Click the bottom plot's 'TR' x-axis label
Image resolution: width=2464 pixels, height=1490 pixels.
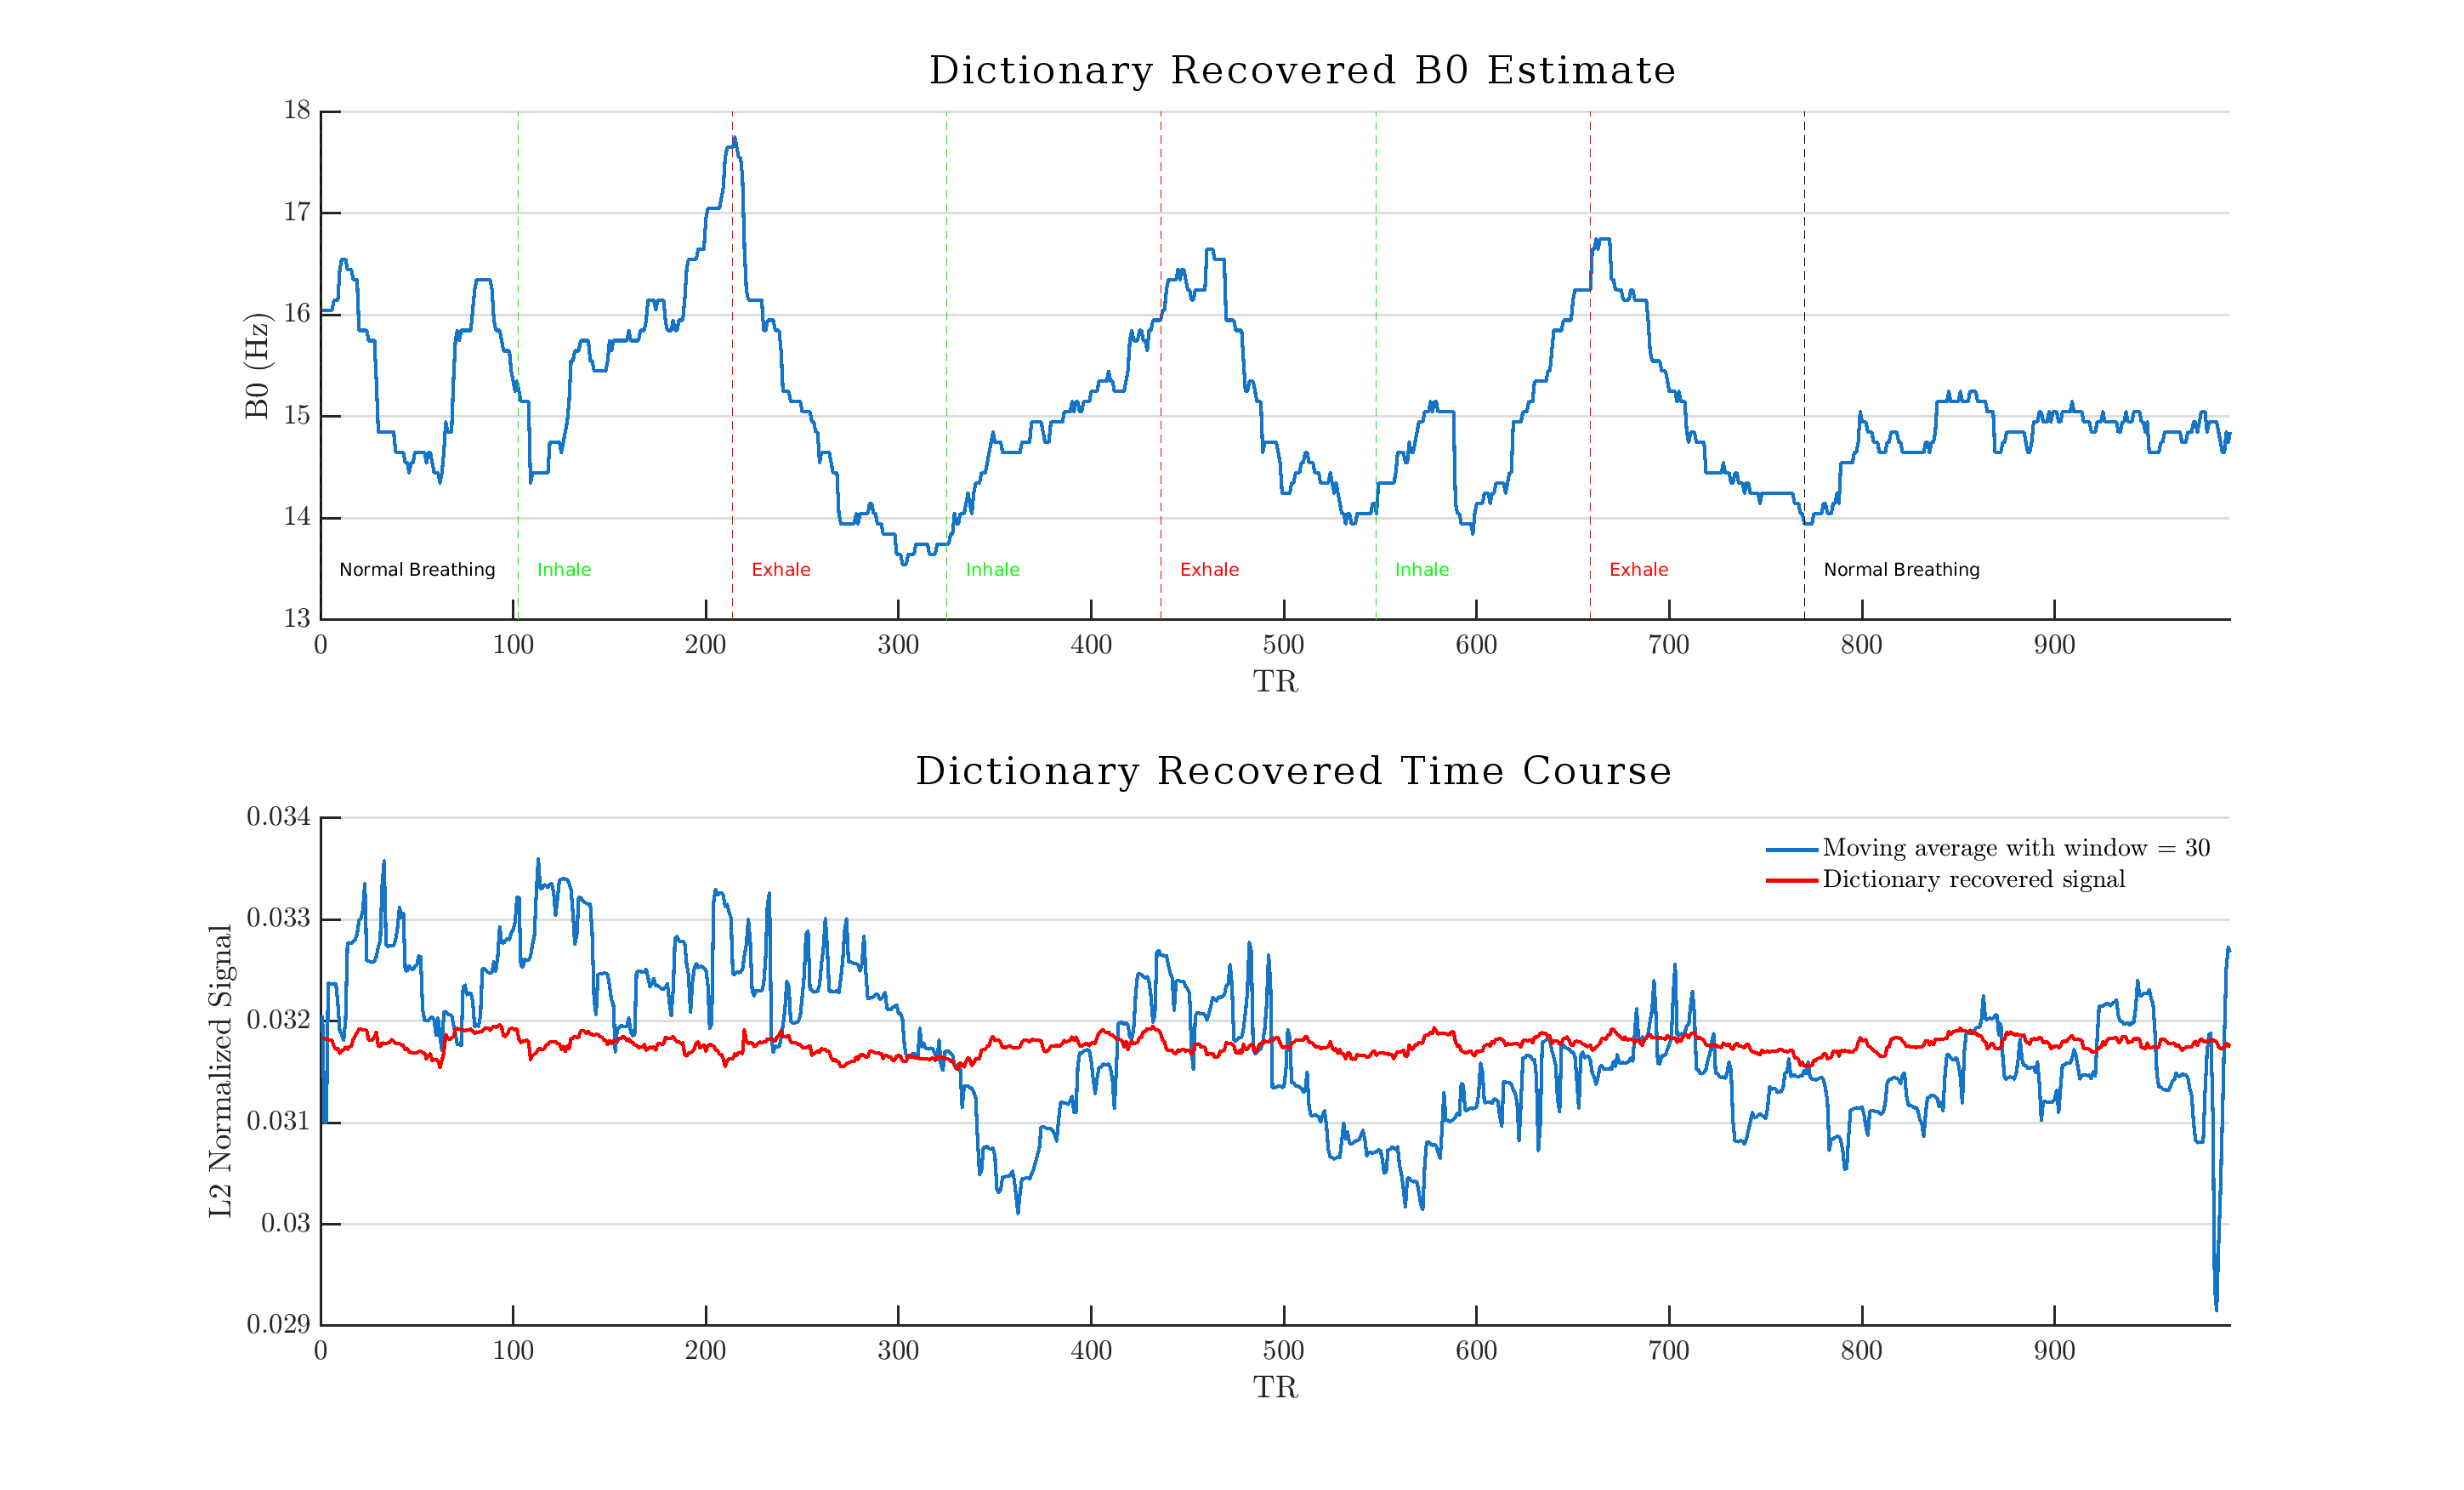pyautogui.click(x=1275, y=1388)
